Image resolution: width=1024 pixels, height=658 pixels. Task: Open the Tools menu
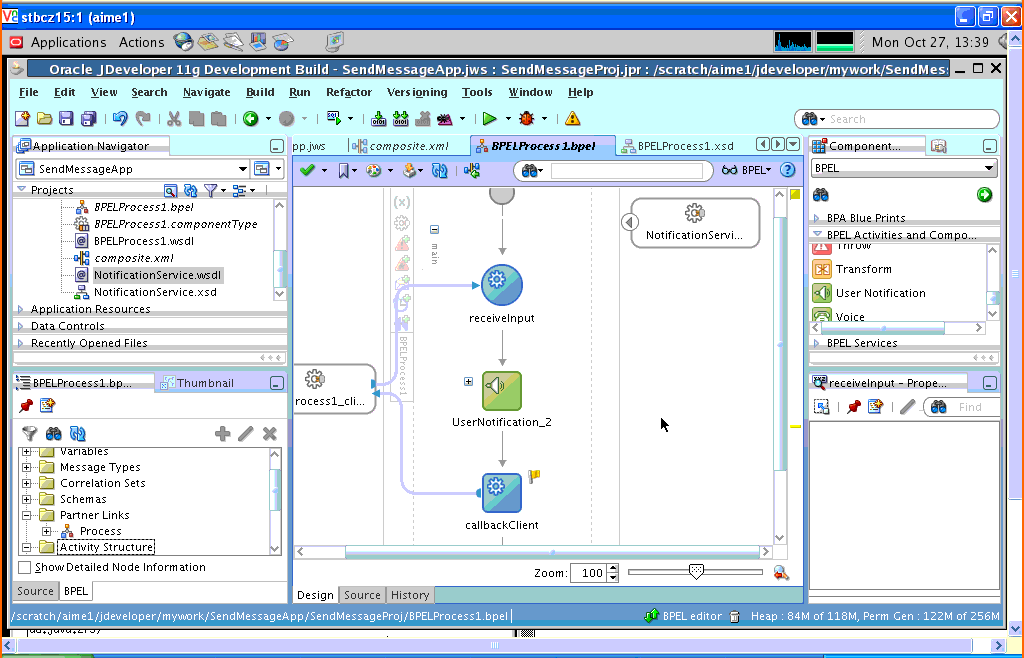pyautogui.click(x=477, y=93)
